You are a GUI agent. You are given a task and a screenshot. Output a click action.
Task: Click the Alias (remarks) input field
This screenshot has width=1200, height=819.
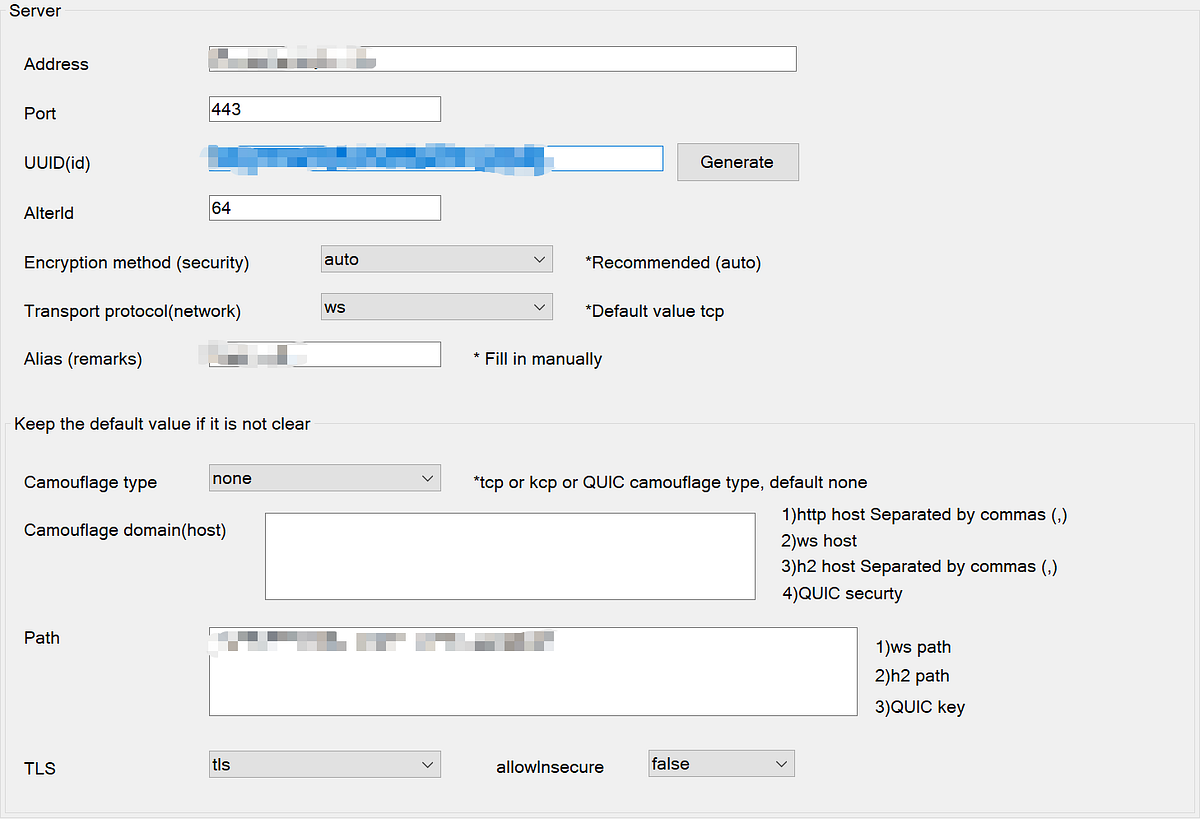coord(325,354)
